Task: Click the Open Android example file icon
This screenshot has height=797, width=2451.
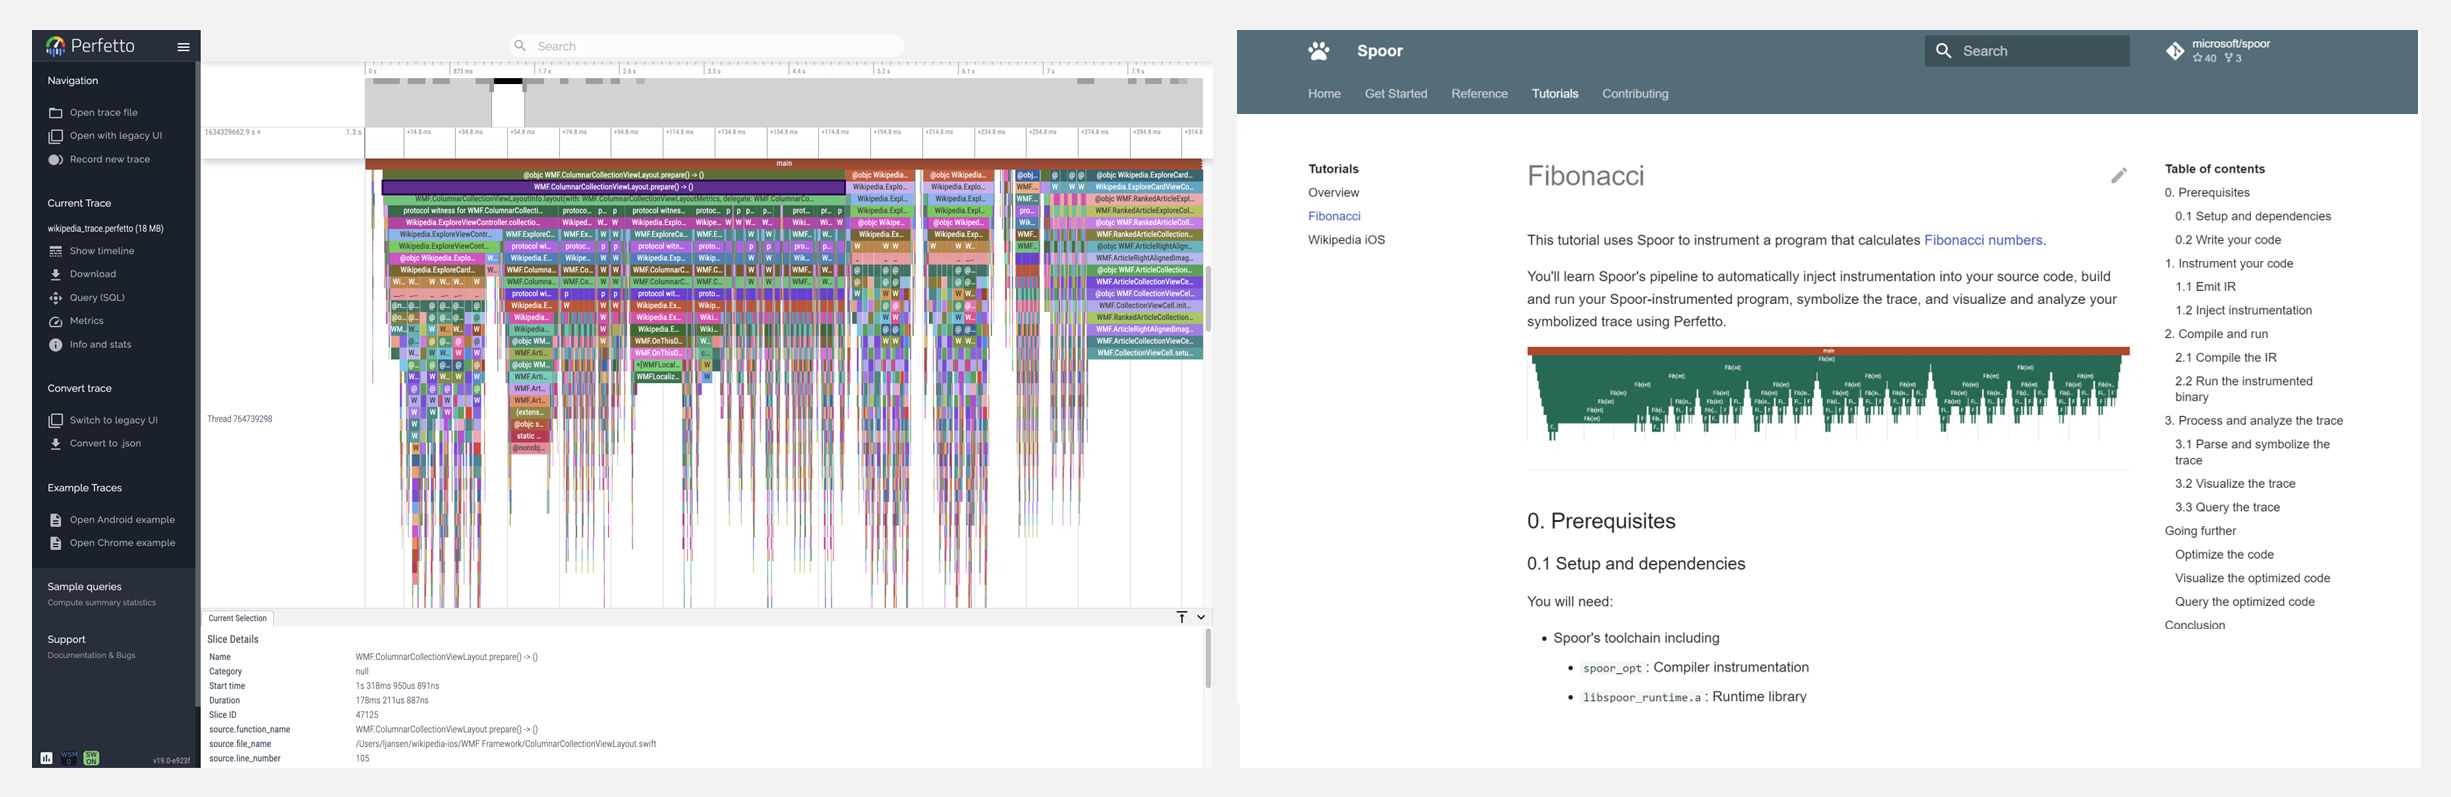Action: [56, 520]
